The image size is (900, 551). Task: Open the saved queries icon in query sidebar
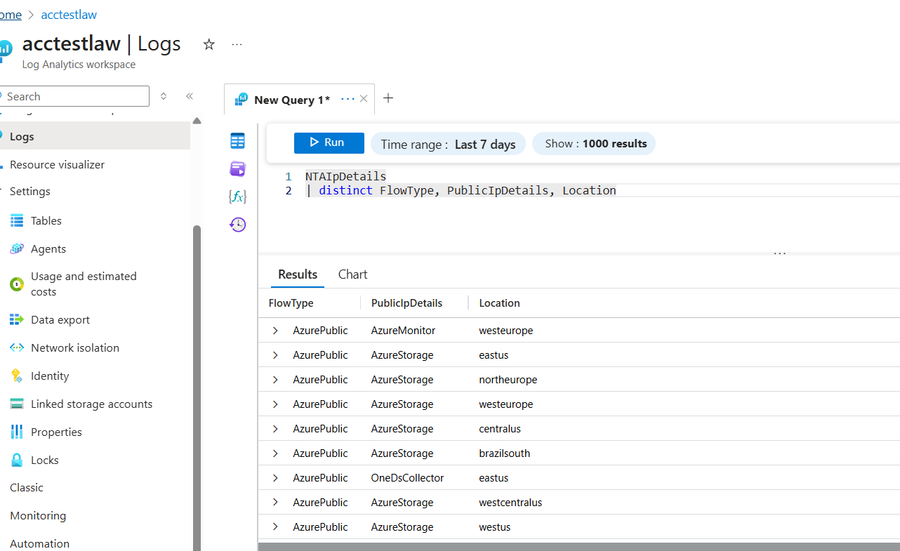[238, 169]
